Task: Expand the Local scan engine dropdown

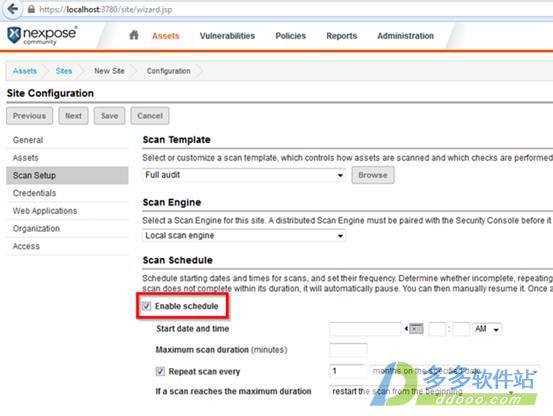Action: click(x=244, y=235)
